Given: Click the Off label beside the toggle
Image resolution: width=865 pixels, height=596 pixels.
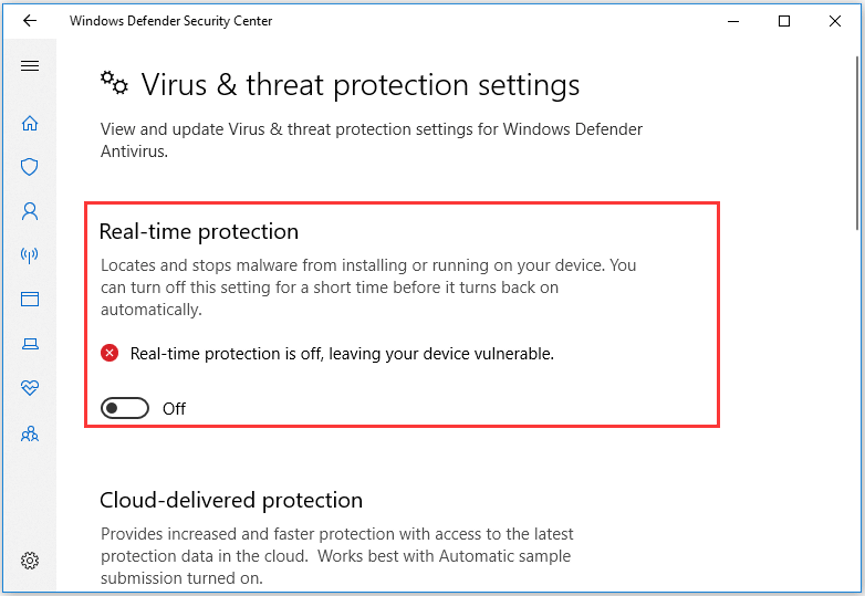Looking at the screenshot, I should [174, 409].
